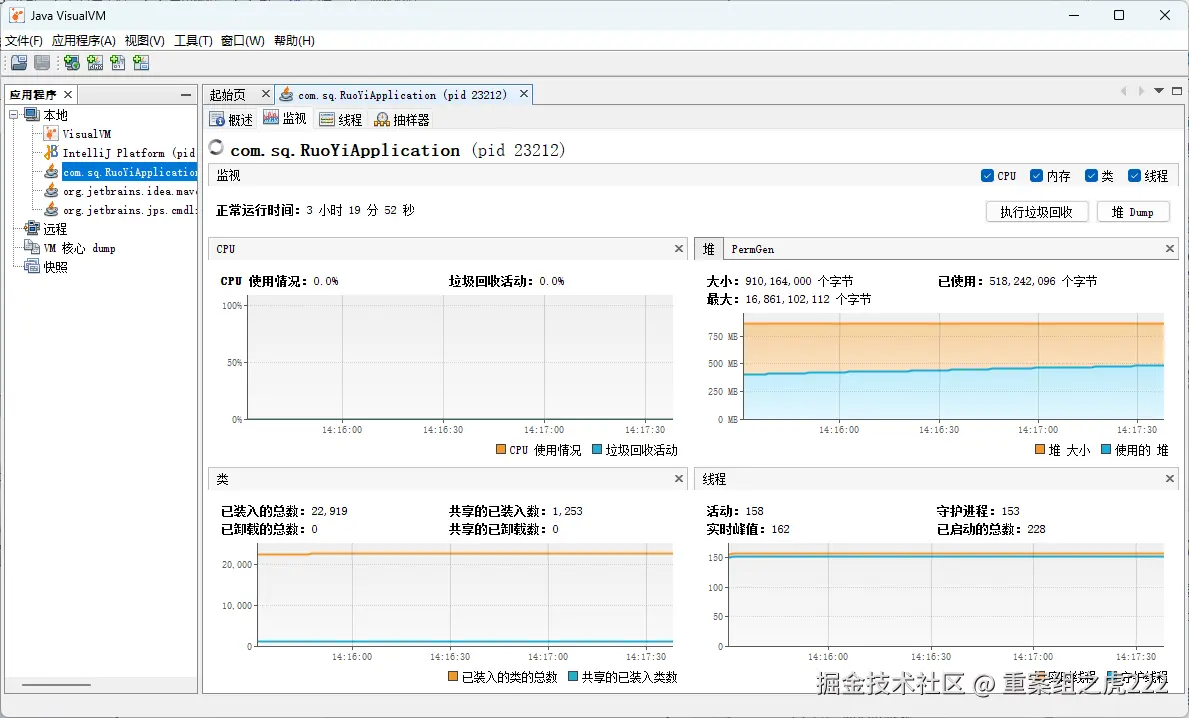Close the CPU chart panel

pos(679,249)
